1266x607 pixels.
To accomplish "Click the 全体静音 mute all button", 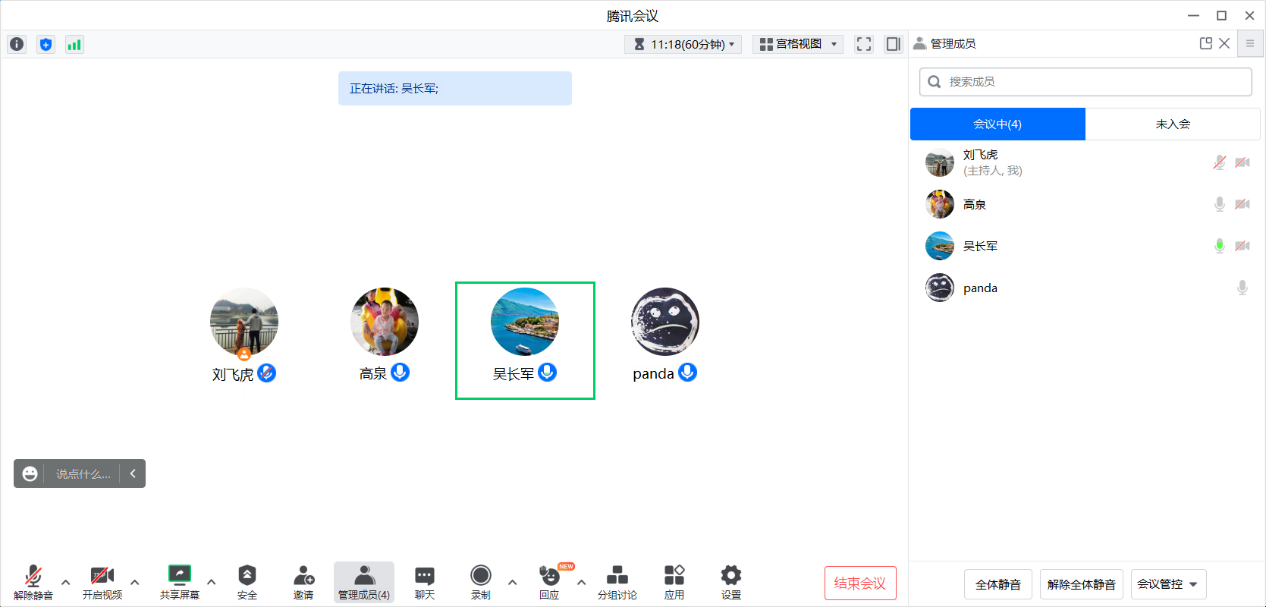I will (x=998, y=584).
